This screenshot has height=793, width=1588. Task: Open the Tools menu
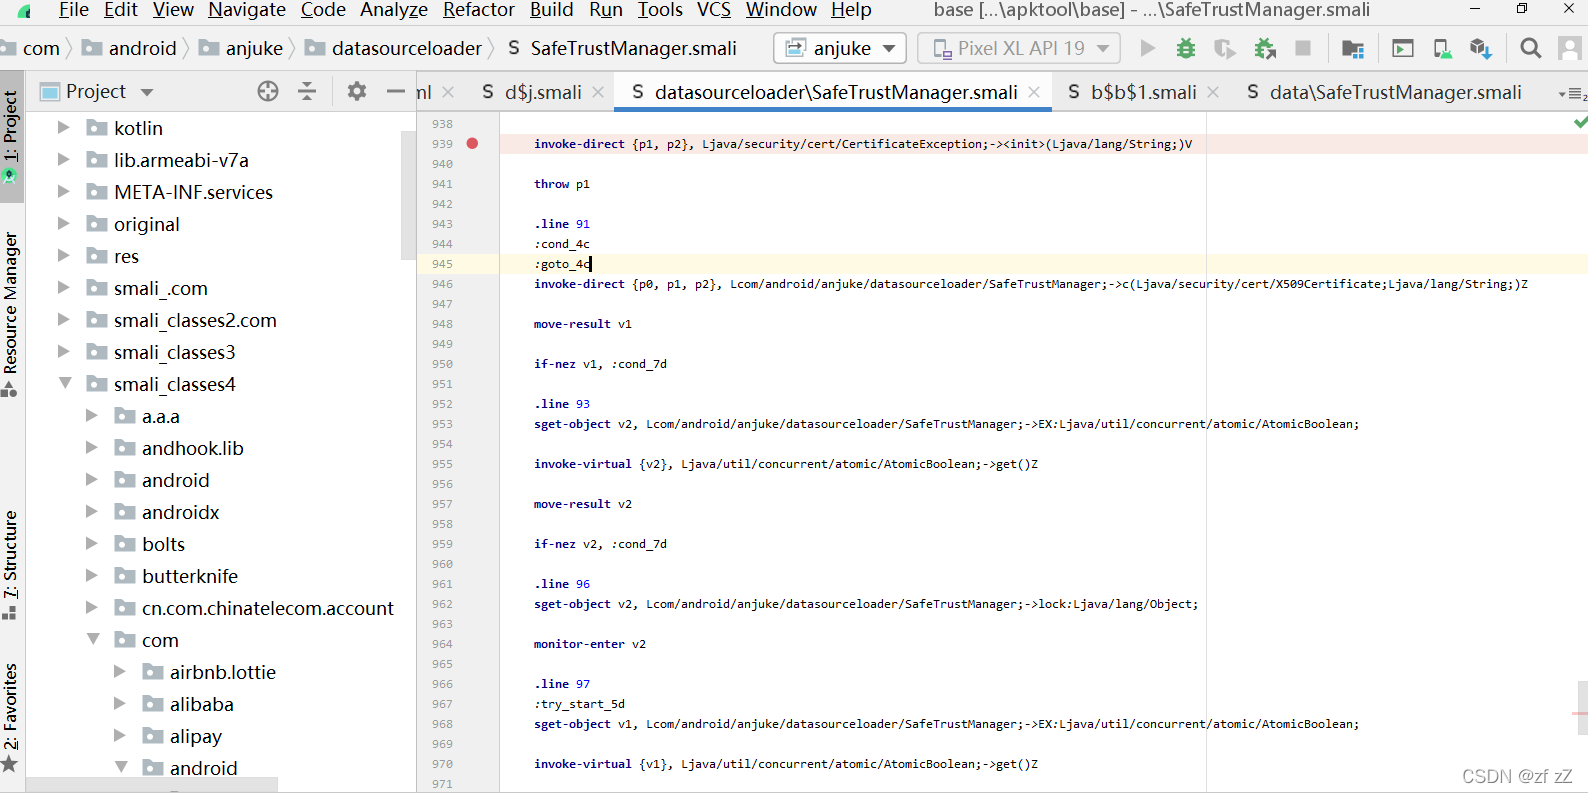coord(660,10)
